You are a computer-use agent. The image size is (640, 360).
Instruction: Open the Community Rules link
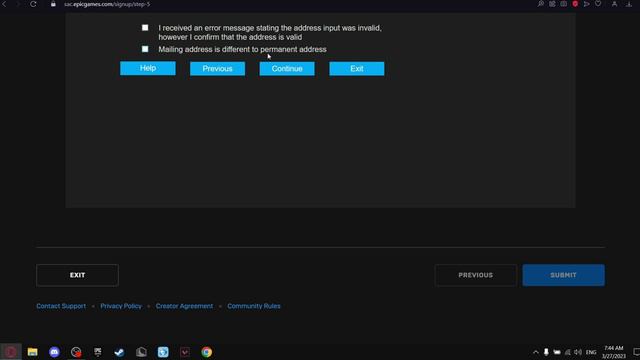(254, 306)
